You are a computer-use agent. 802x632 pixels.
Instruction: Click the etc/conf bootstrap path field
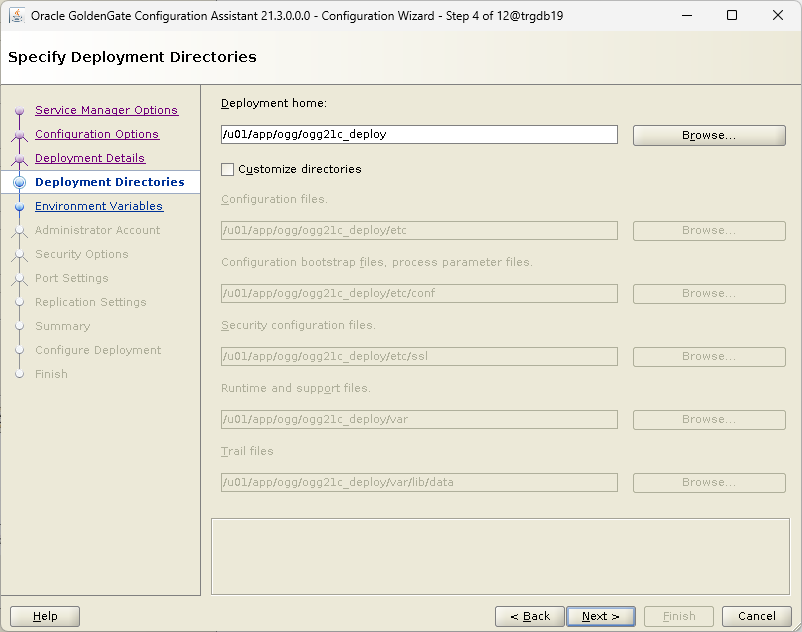pyautogui.click(x=419, y=294)
